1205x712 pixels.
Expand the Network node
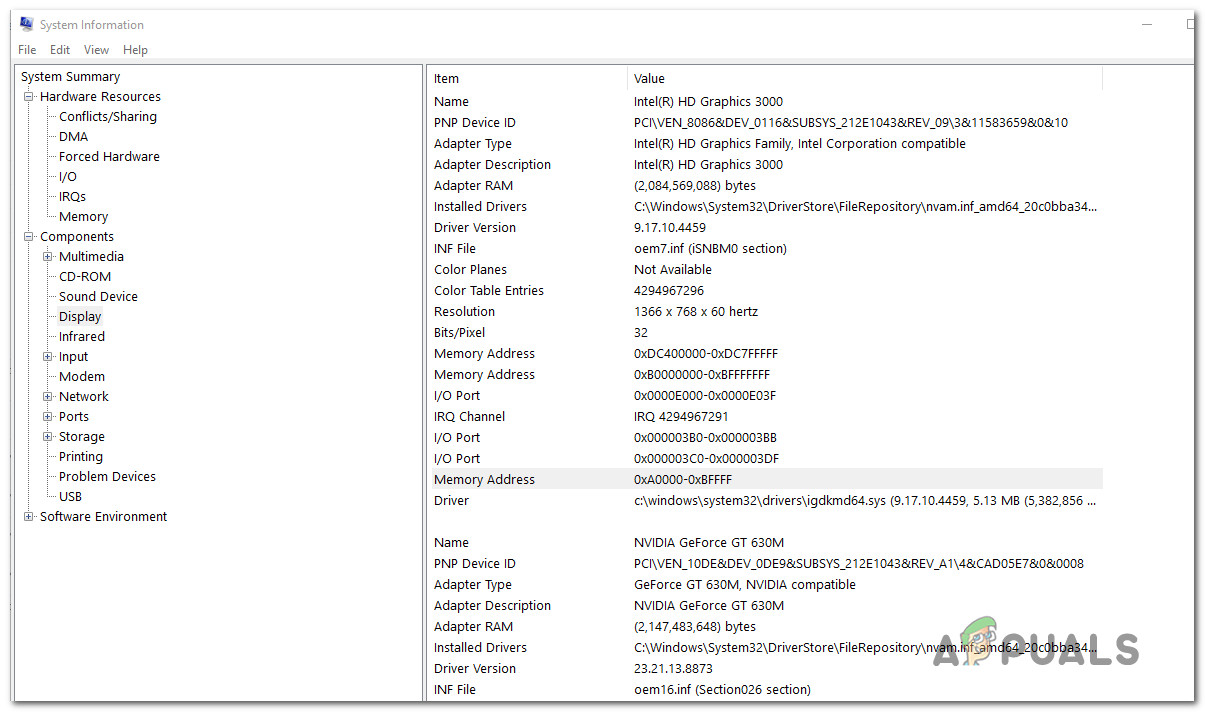pyautogui.click(x=48, y=397)
